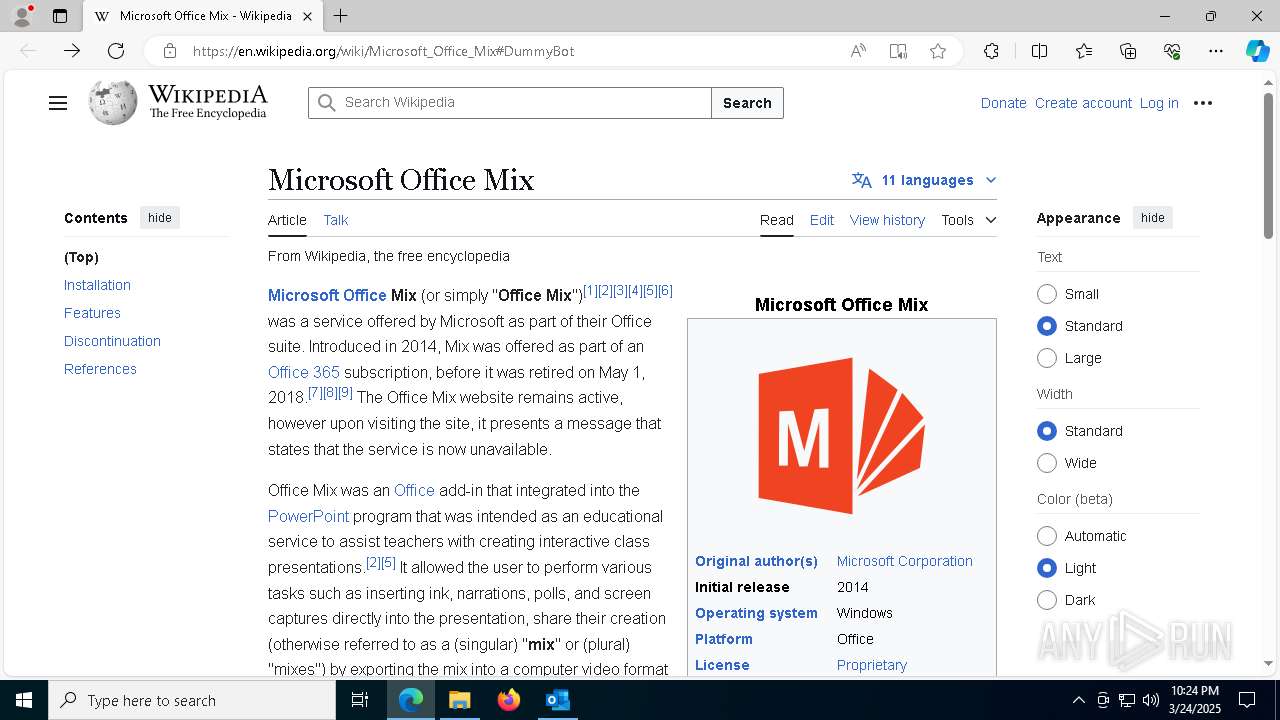Select Light color mode

coord(1047,568)
